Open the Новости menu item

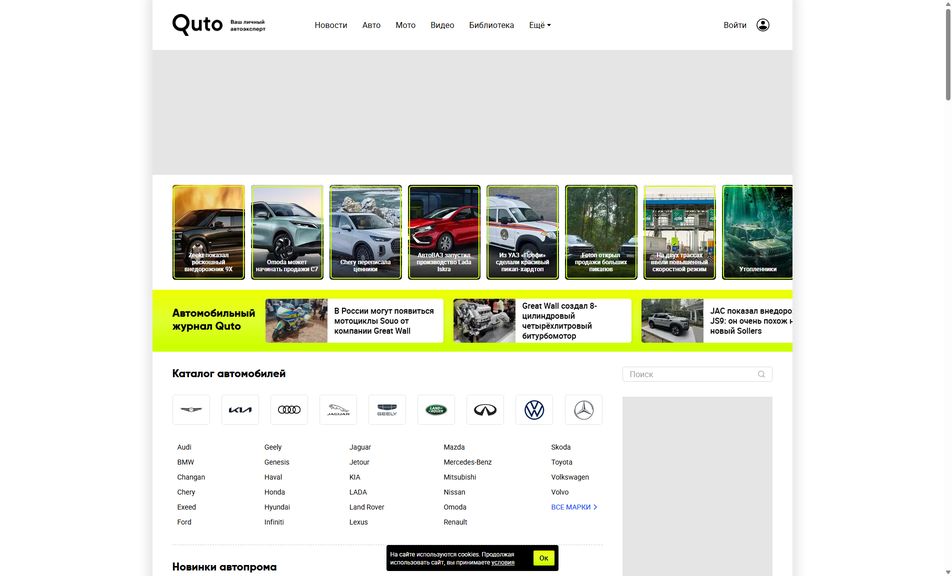tap(331, 25)
